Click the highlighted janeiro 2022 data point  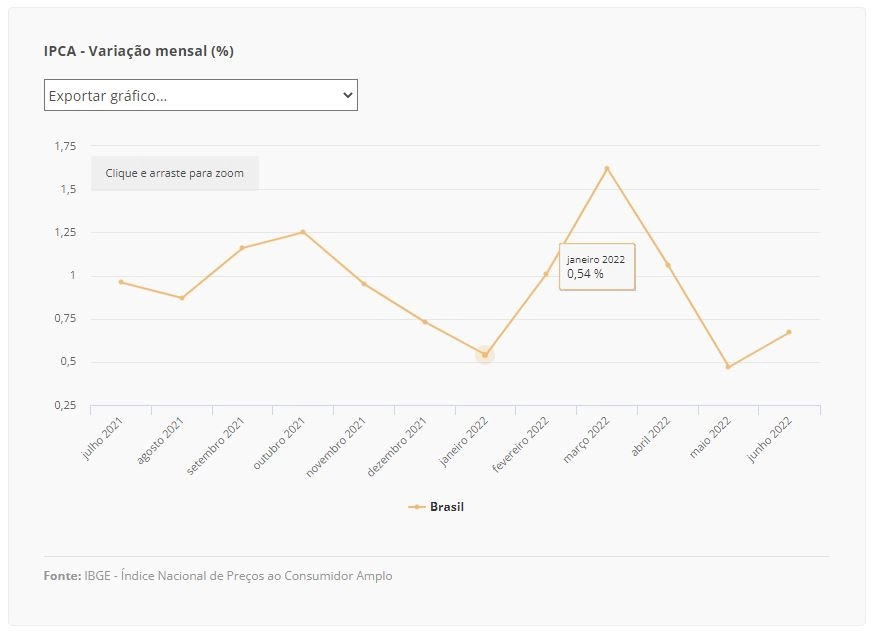(x=485, y=355)
